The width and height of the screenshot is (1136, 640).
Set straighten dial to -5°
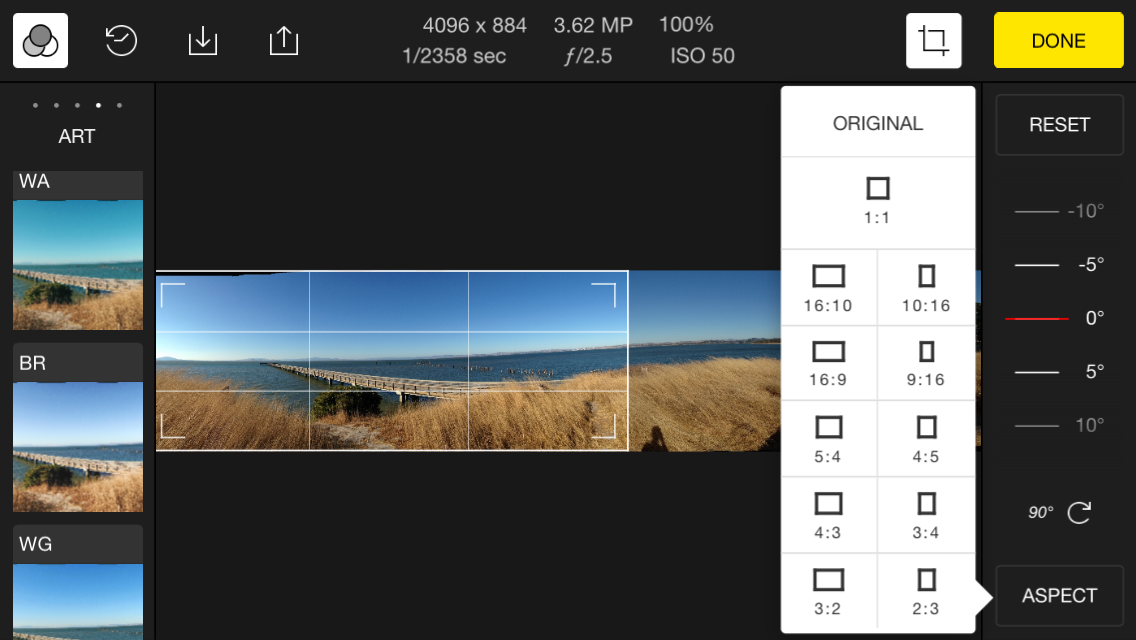pos(1059,265)
